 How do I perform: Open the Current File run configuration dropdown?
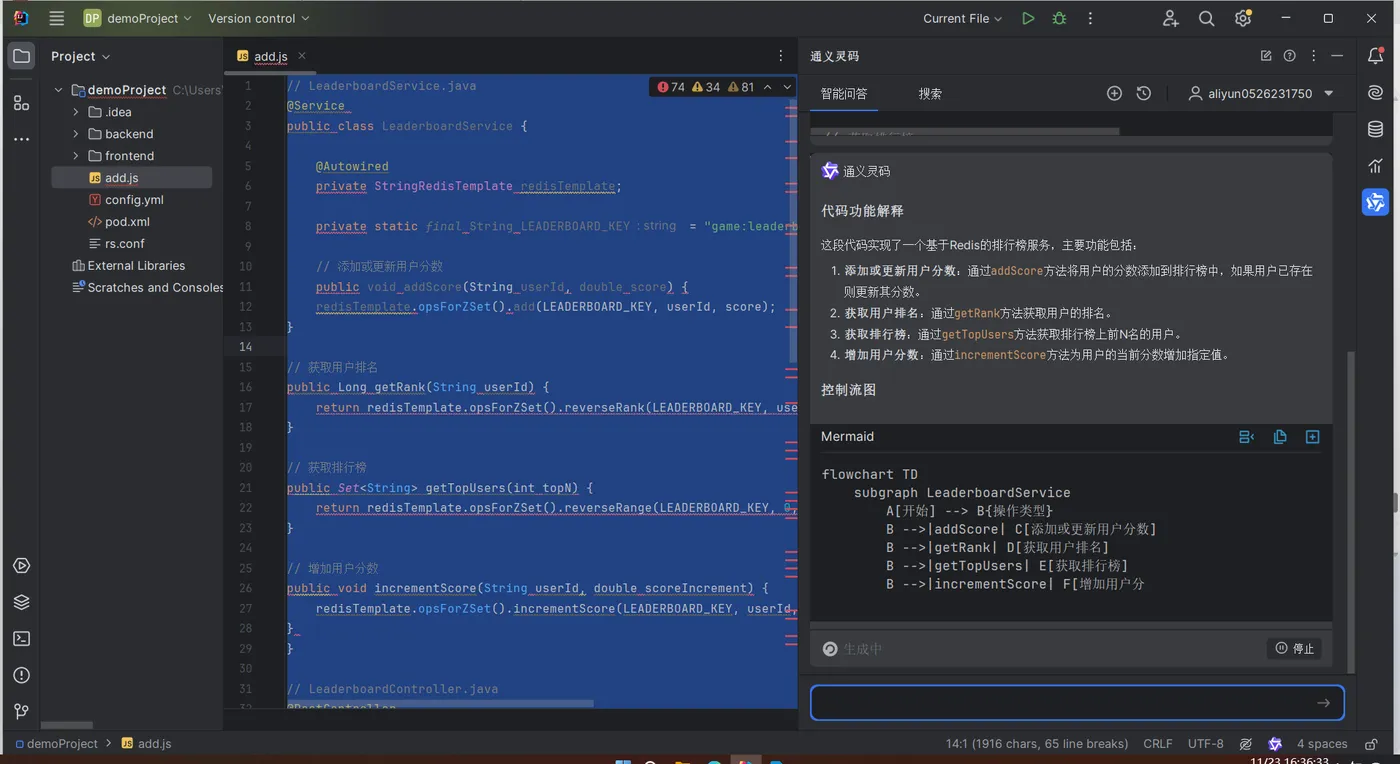coord(962,18)
